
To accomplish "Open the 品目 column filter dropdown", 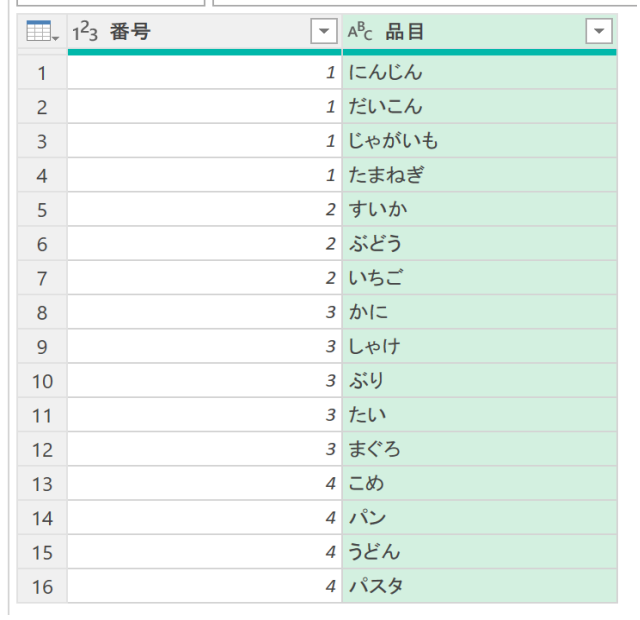I will pos(598,32).
